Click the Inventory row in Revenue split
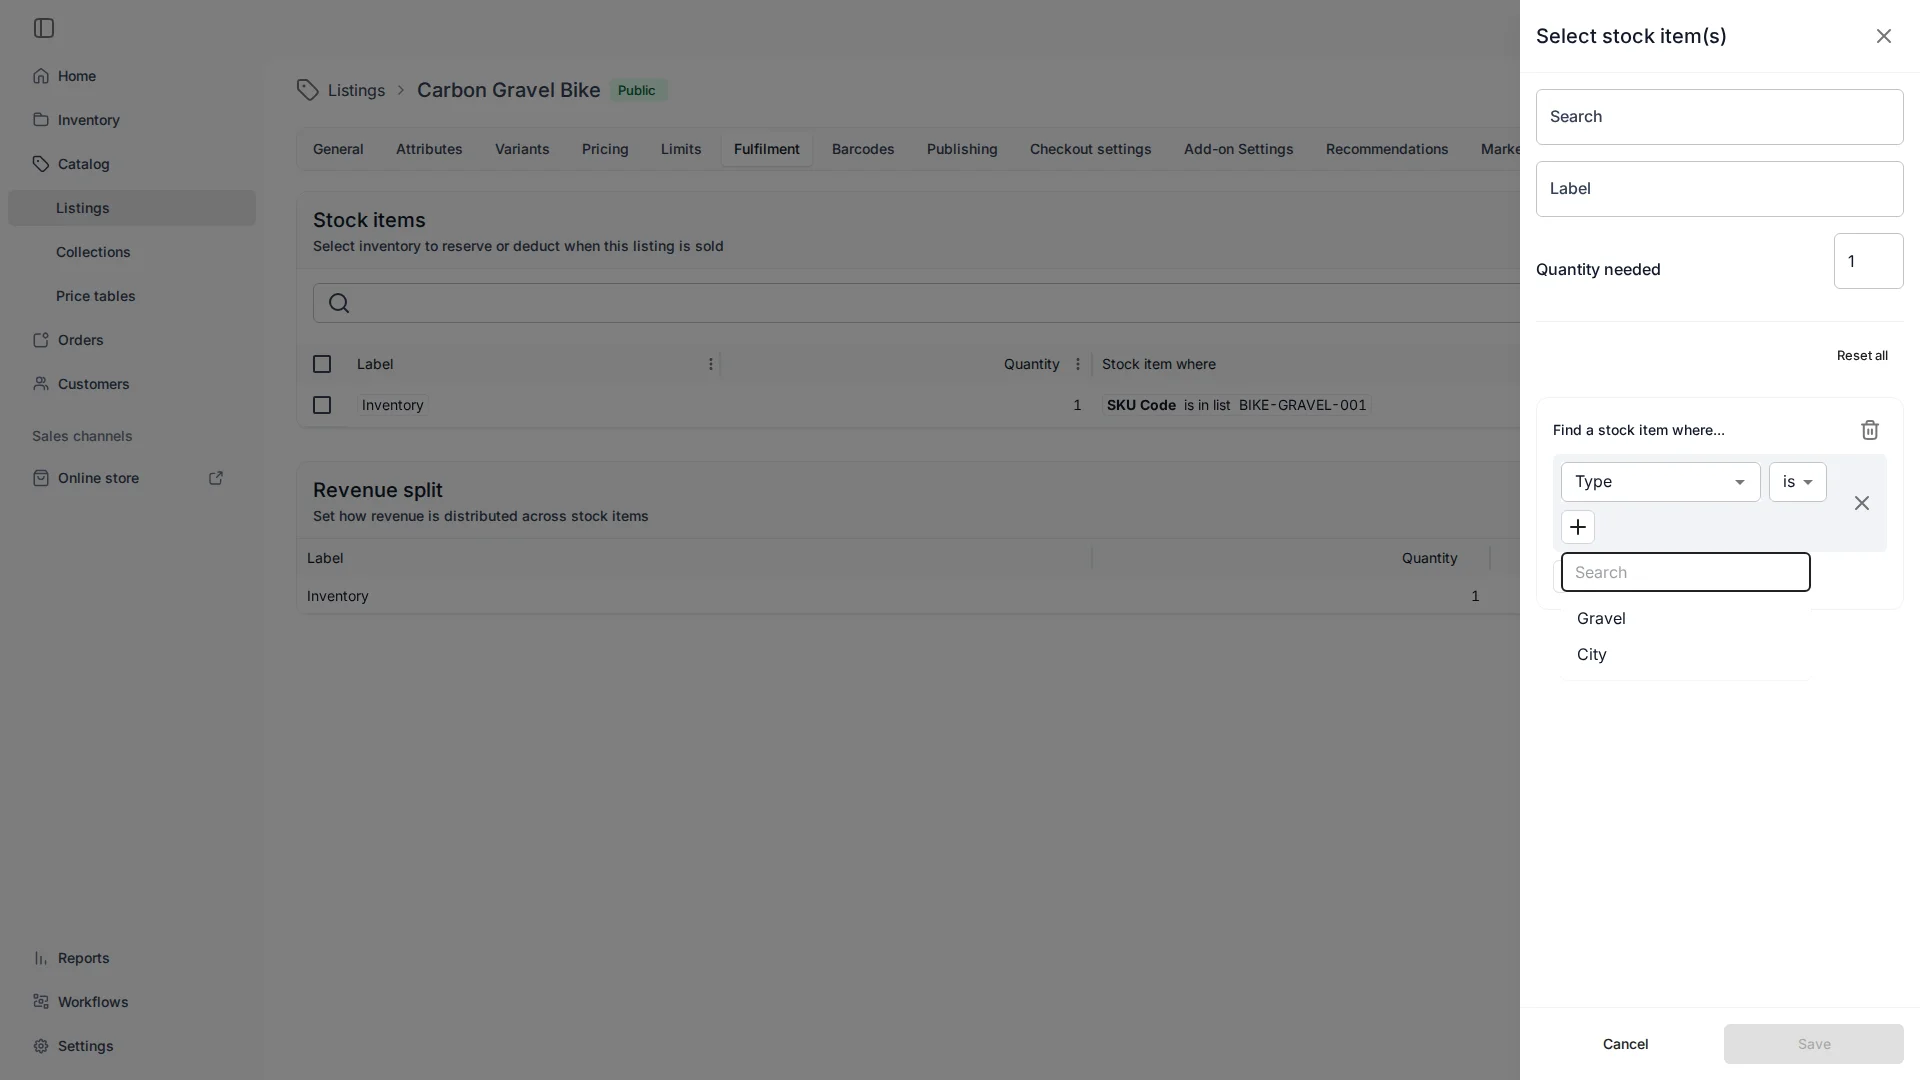Viewport: 1920px width, 1080px height. [908, 596]
